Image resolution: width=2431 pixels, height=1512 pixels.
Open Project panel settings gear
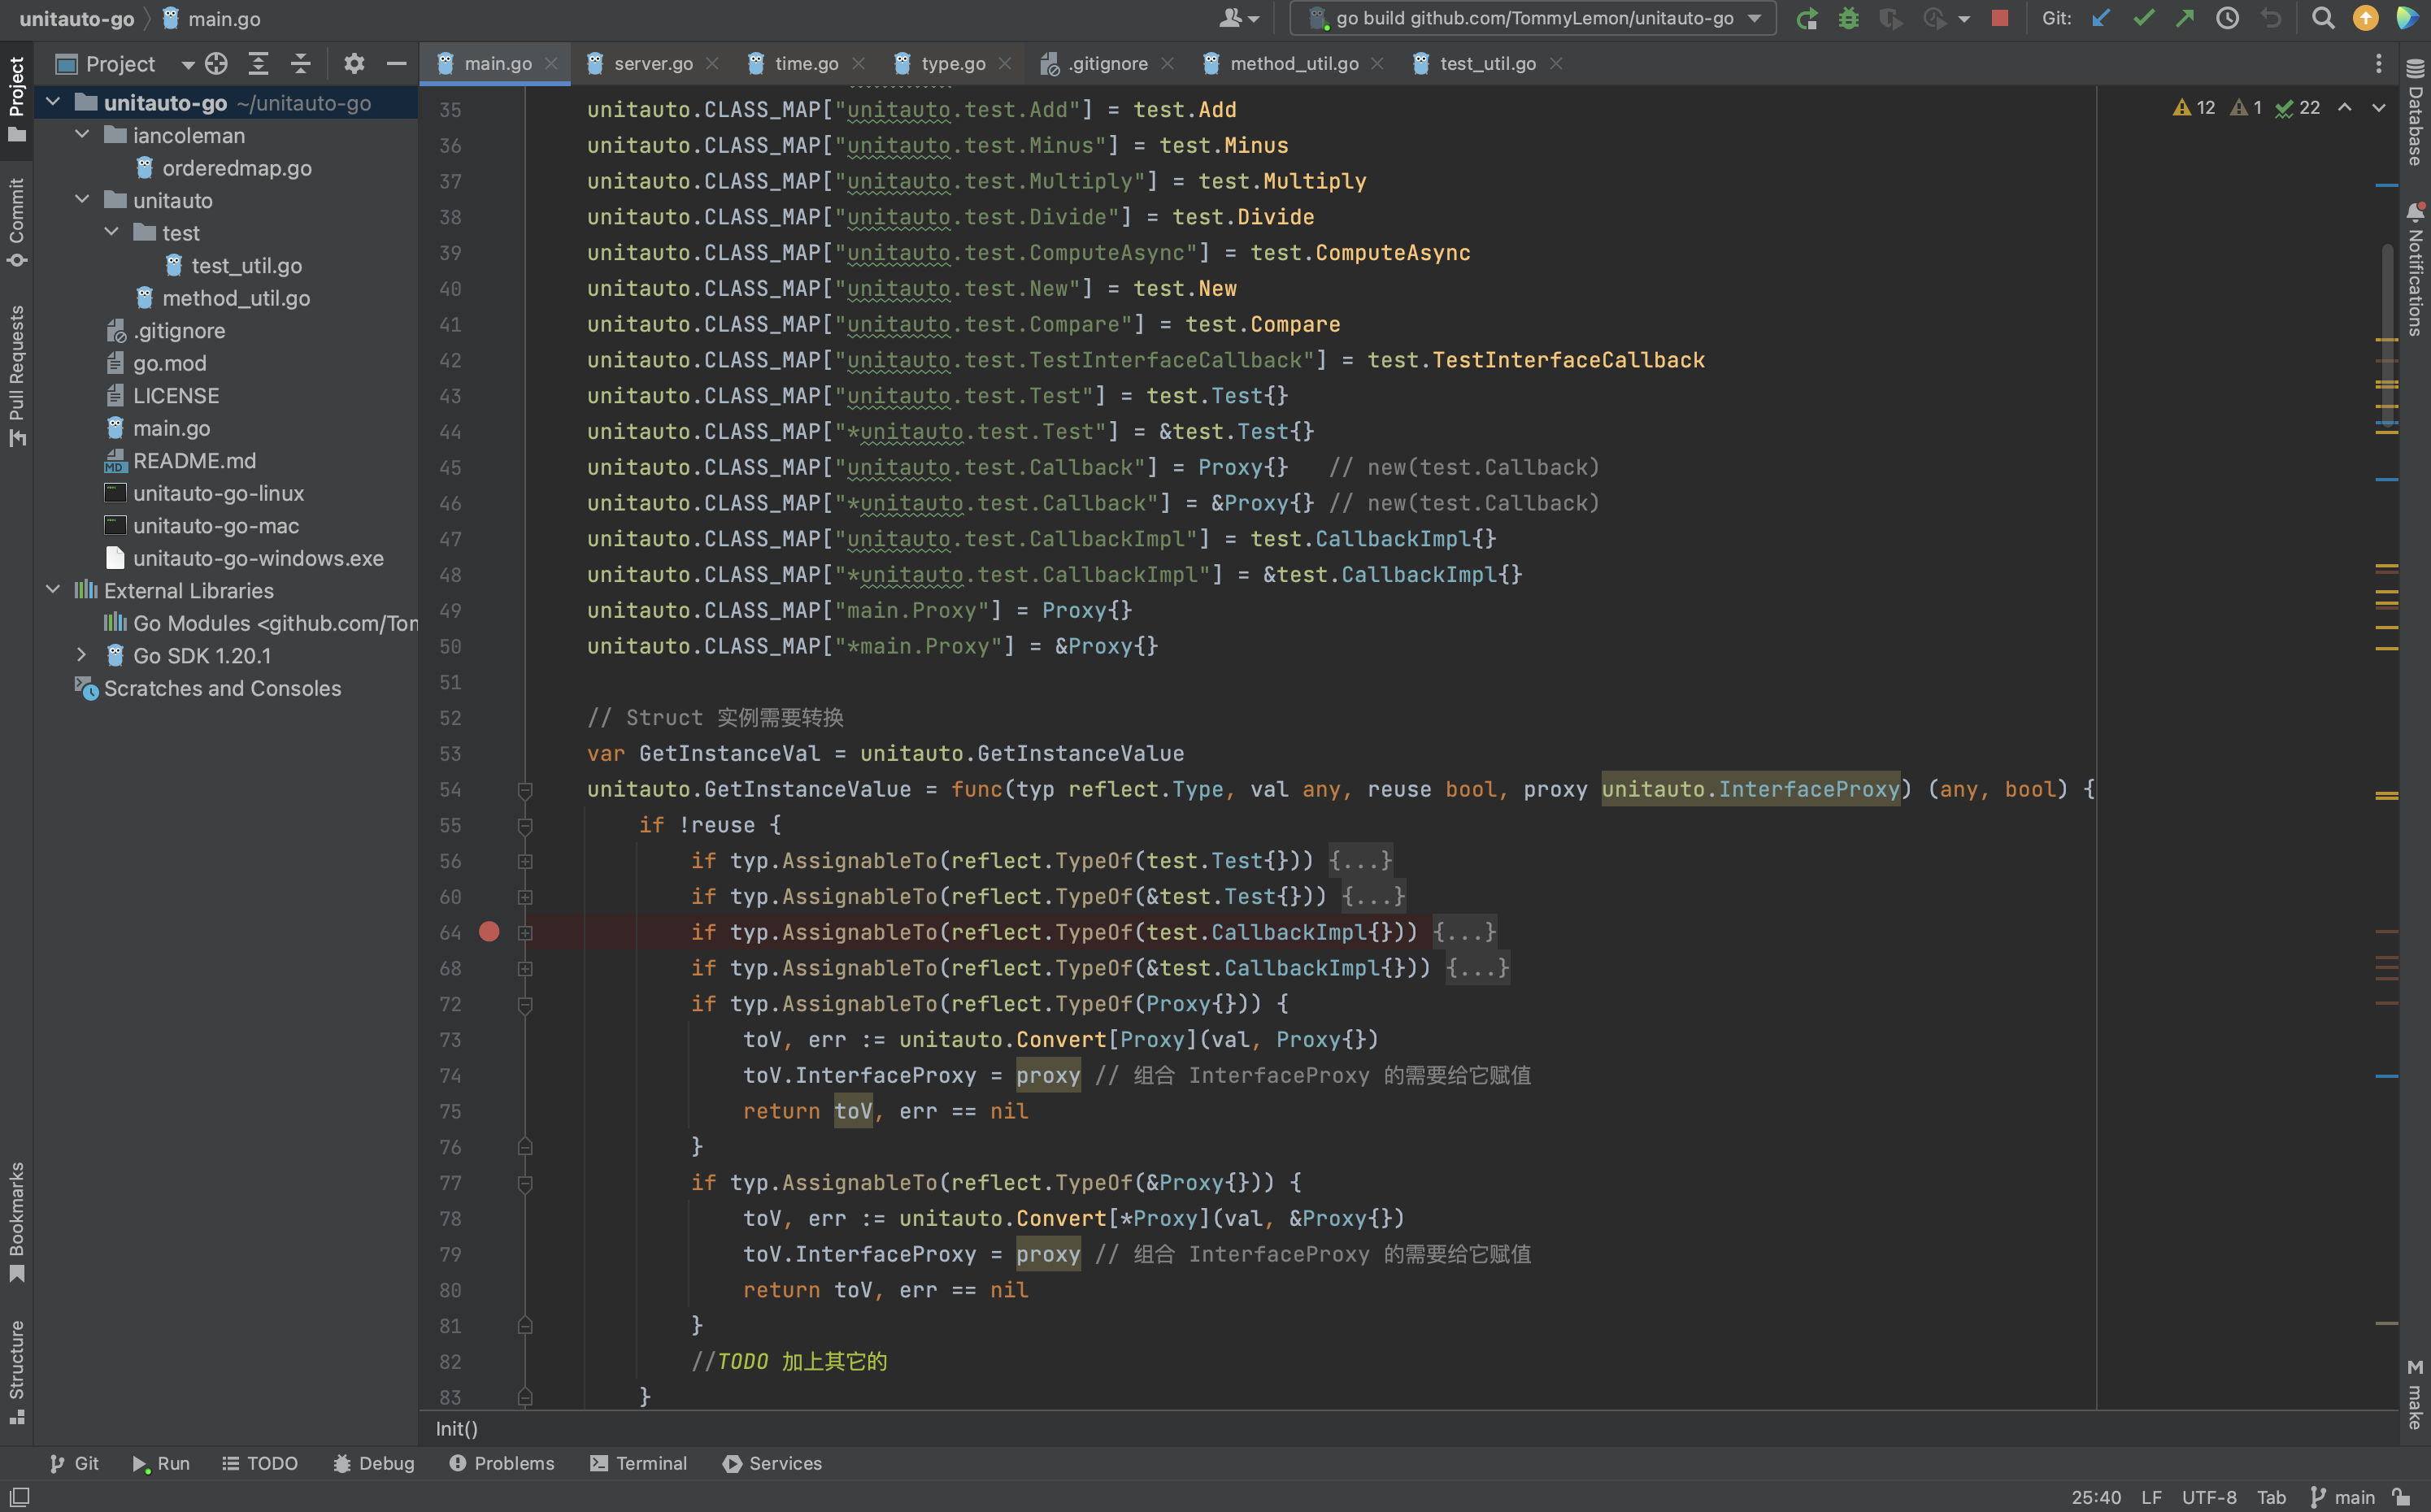pos(353,64)
